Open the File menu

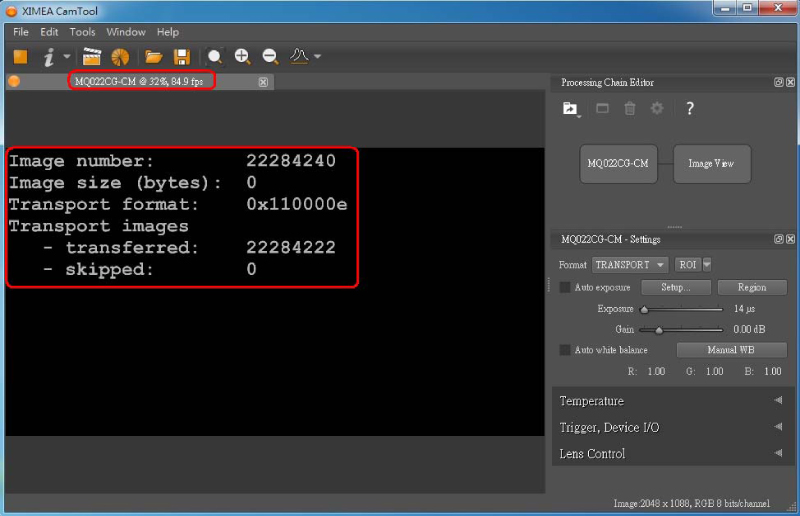20,32
